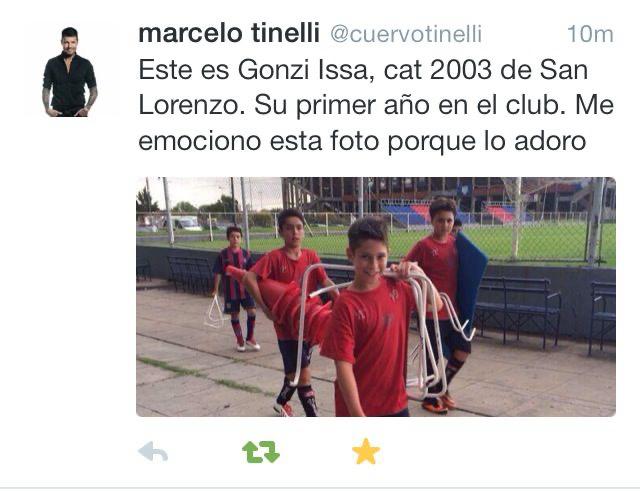Open the tweet permalink via the 10m timestamp

pyautogui.click(x=590, y=34)
